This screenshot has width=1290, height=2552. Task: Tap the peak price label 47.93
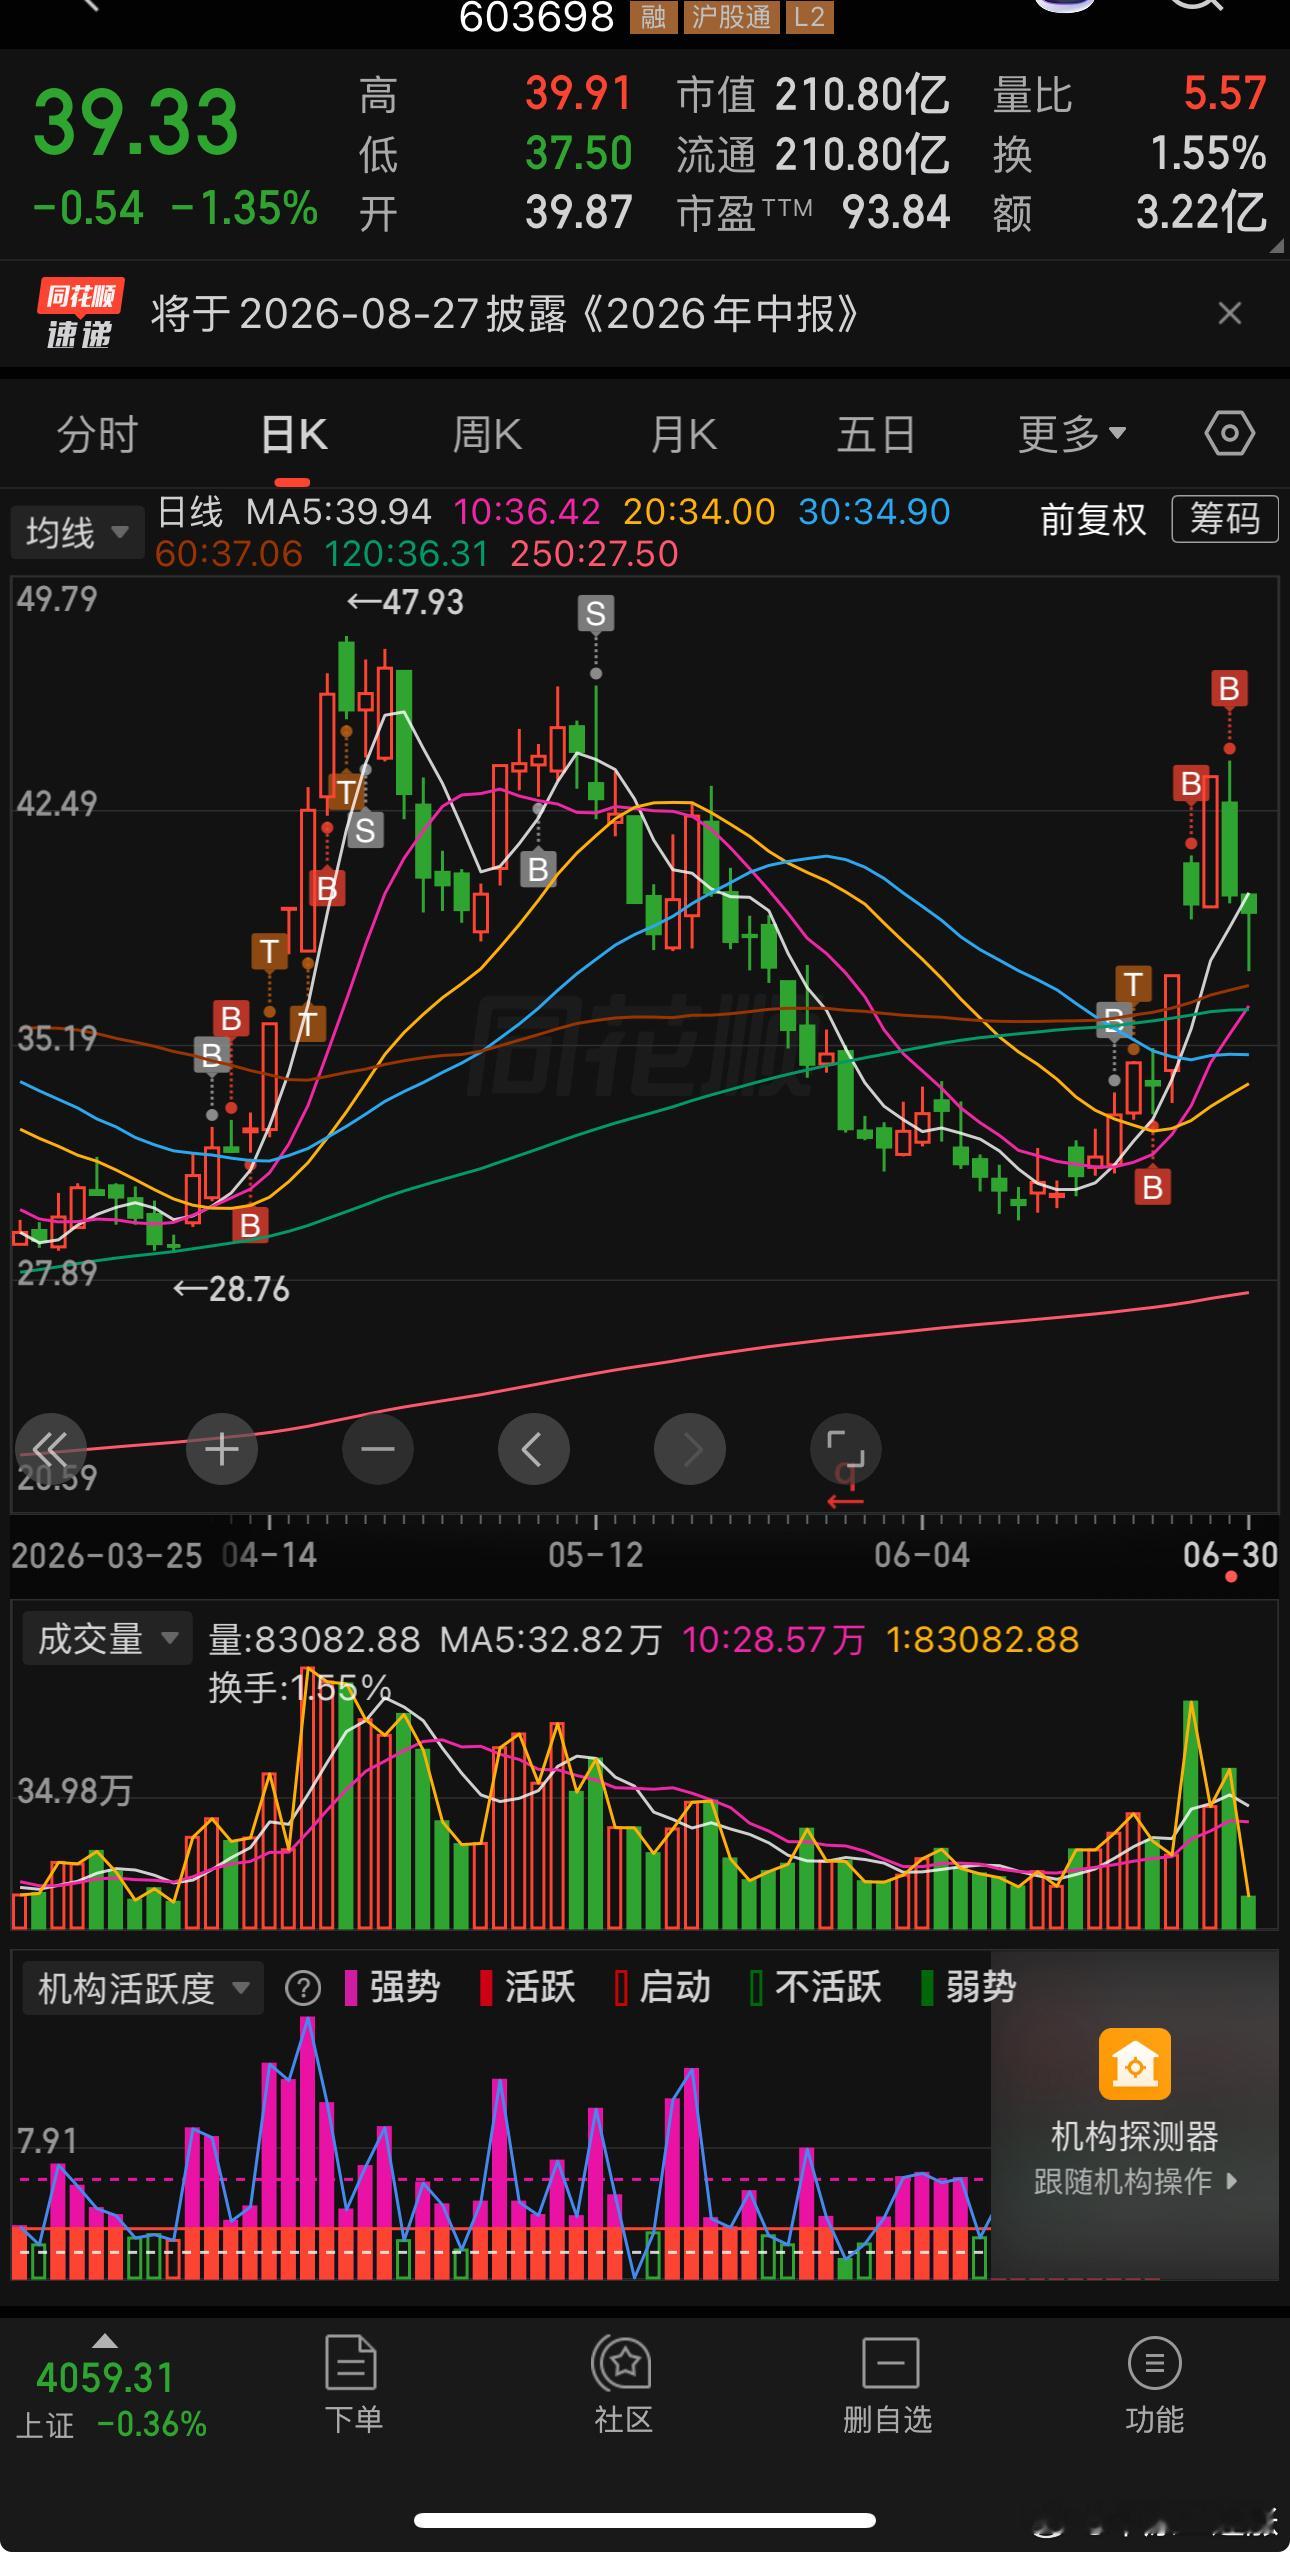click(405, 602)
